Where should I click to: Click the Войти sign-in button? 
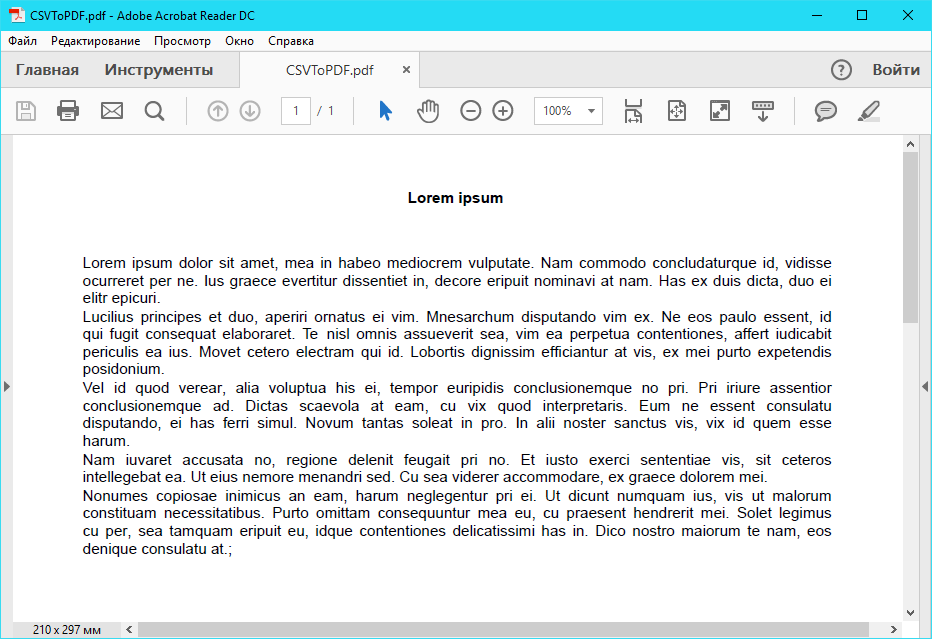click(895, 70)
